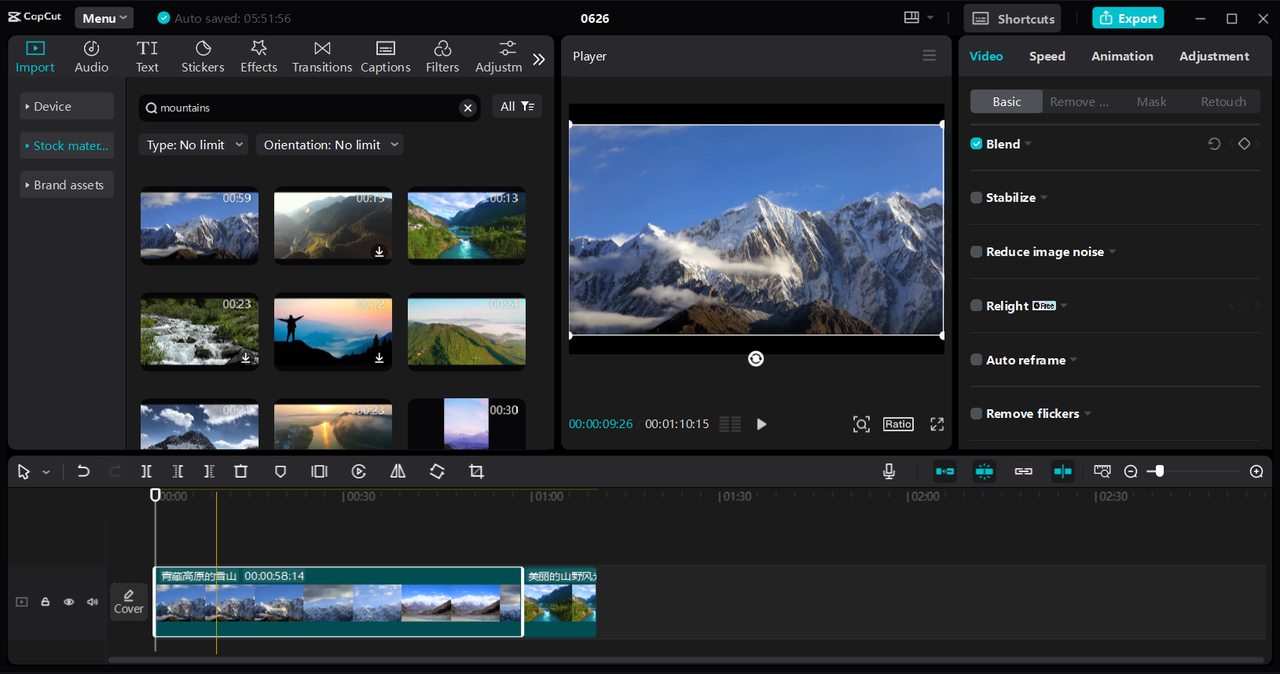This screenshot has height=674, width=1280.
Task: Expand the Device section
Action: [67, 106]
